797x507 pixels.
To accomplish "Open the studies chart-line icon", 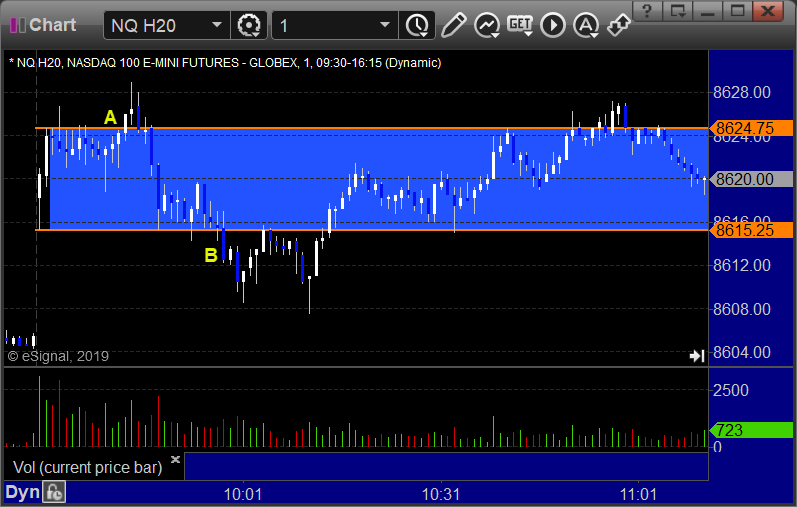I will click(x=487, y=25).
